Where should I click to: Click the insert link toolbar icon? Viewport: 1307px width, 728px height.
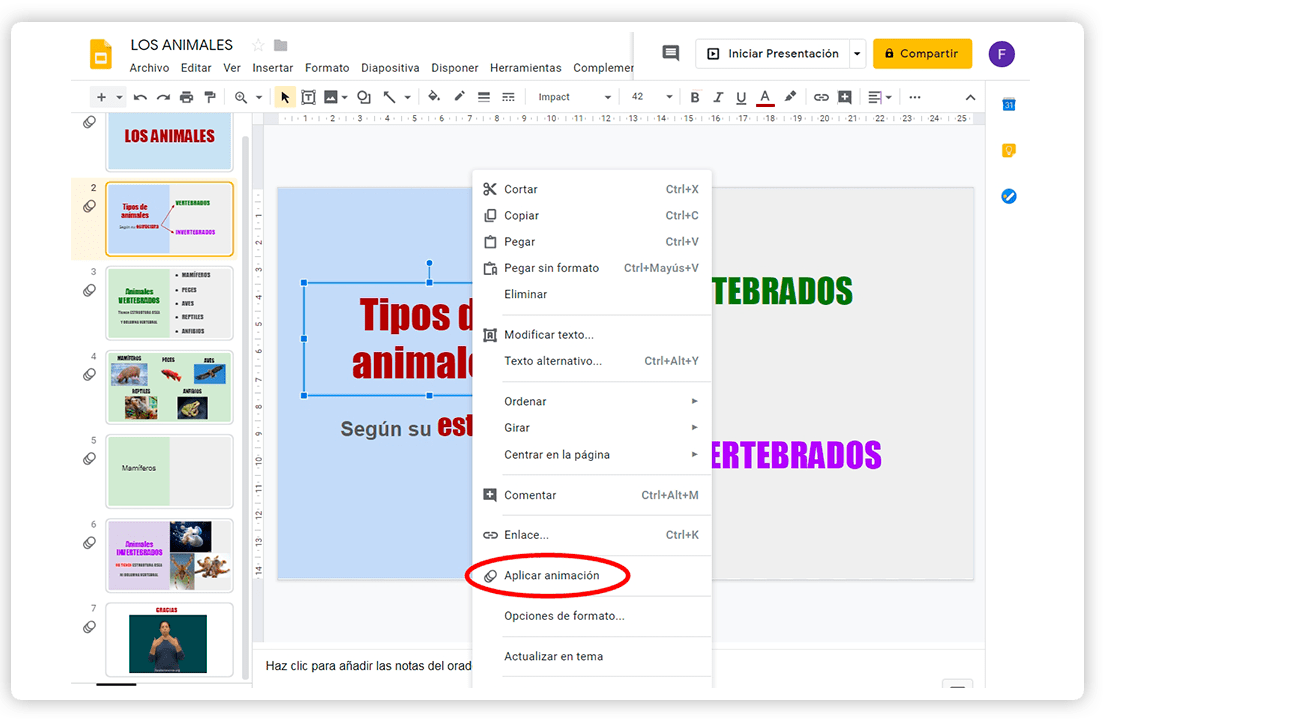click(x=821, y=97)
